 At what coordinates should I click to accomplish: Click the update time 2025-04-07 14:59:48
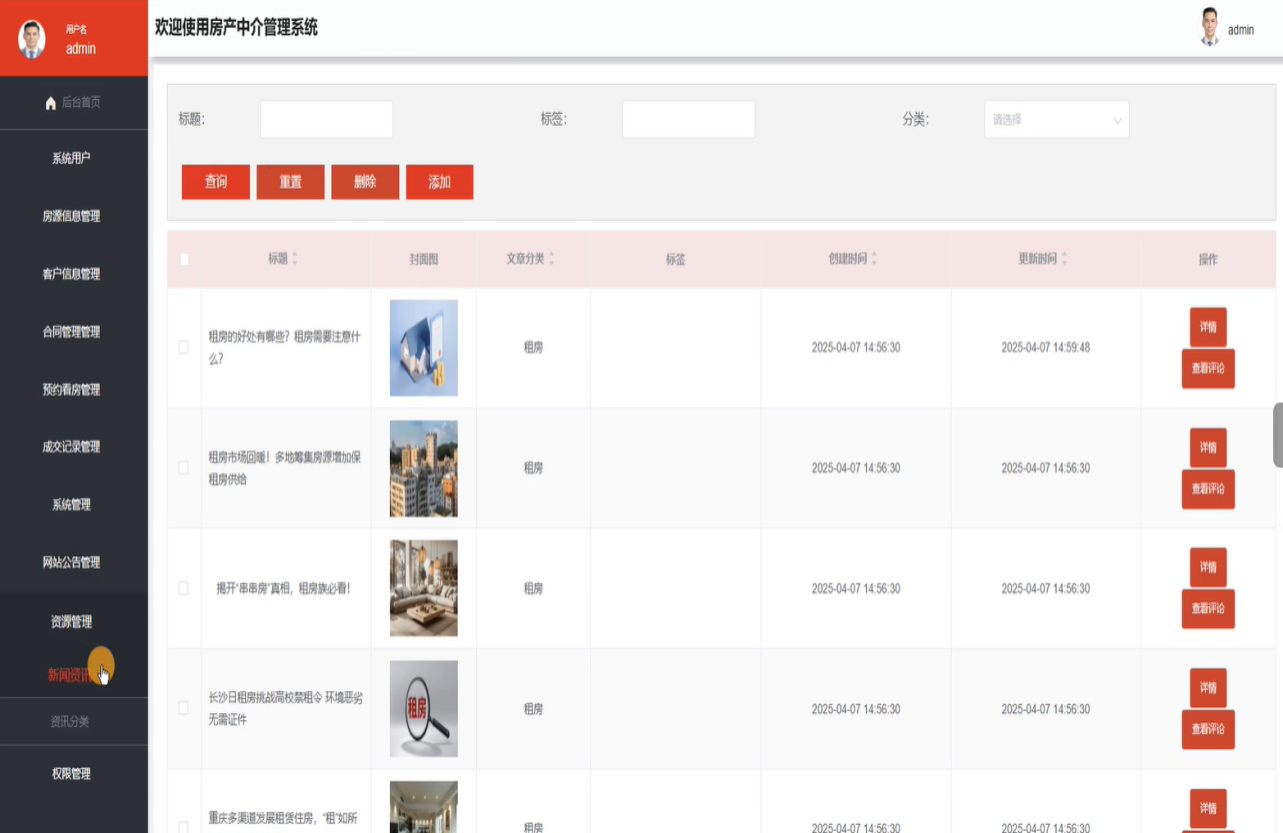pos(1046,348)
